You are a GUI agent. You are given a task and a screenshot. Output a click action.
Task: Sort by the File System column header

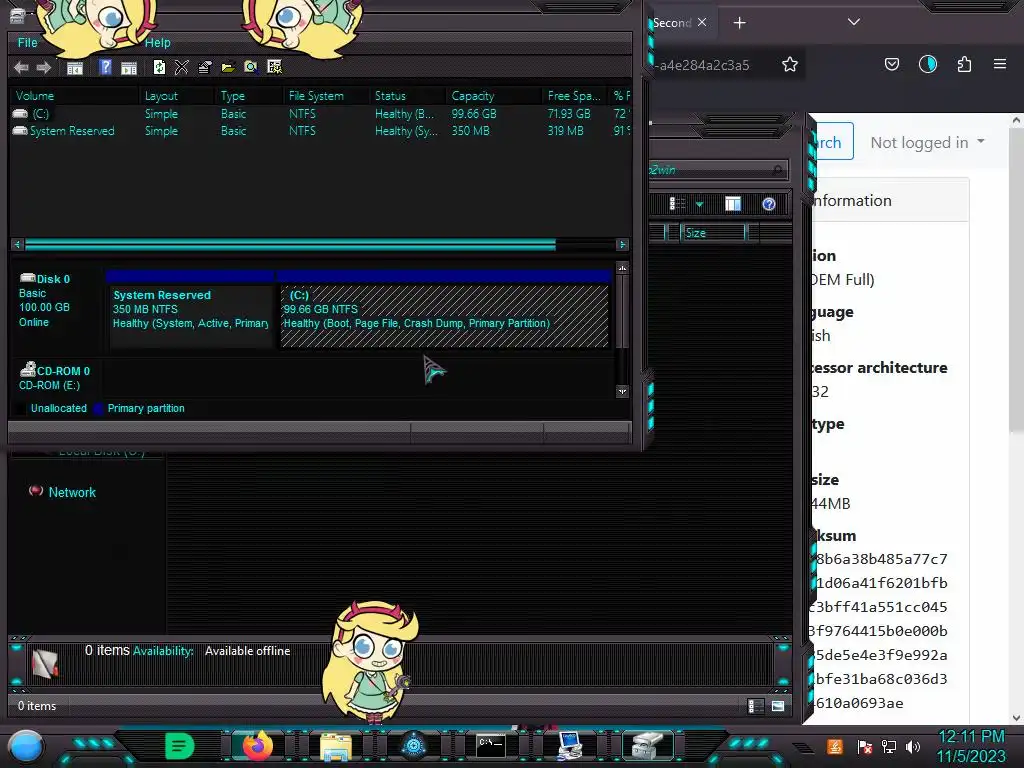(326, 95)
